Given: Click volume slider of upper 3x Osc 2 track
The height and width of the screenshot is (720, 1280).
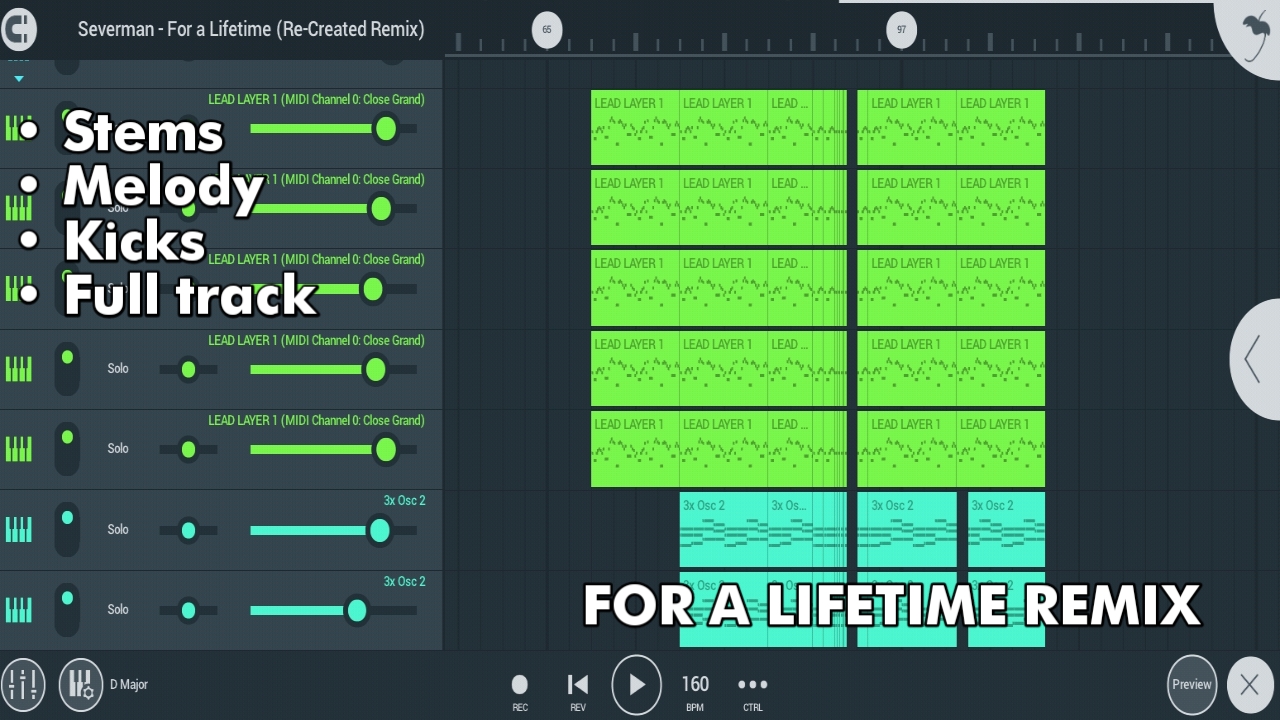Looking at the screenshot, I should (333, 530).
